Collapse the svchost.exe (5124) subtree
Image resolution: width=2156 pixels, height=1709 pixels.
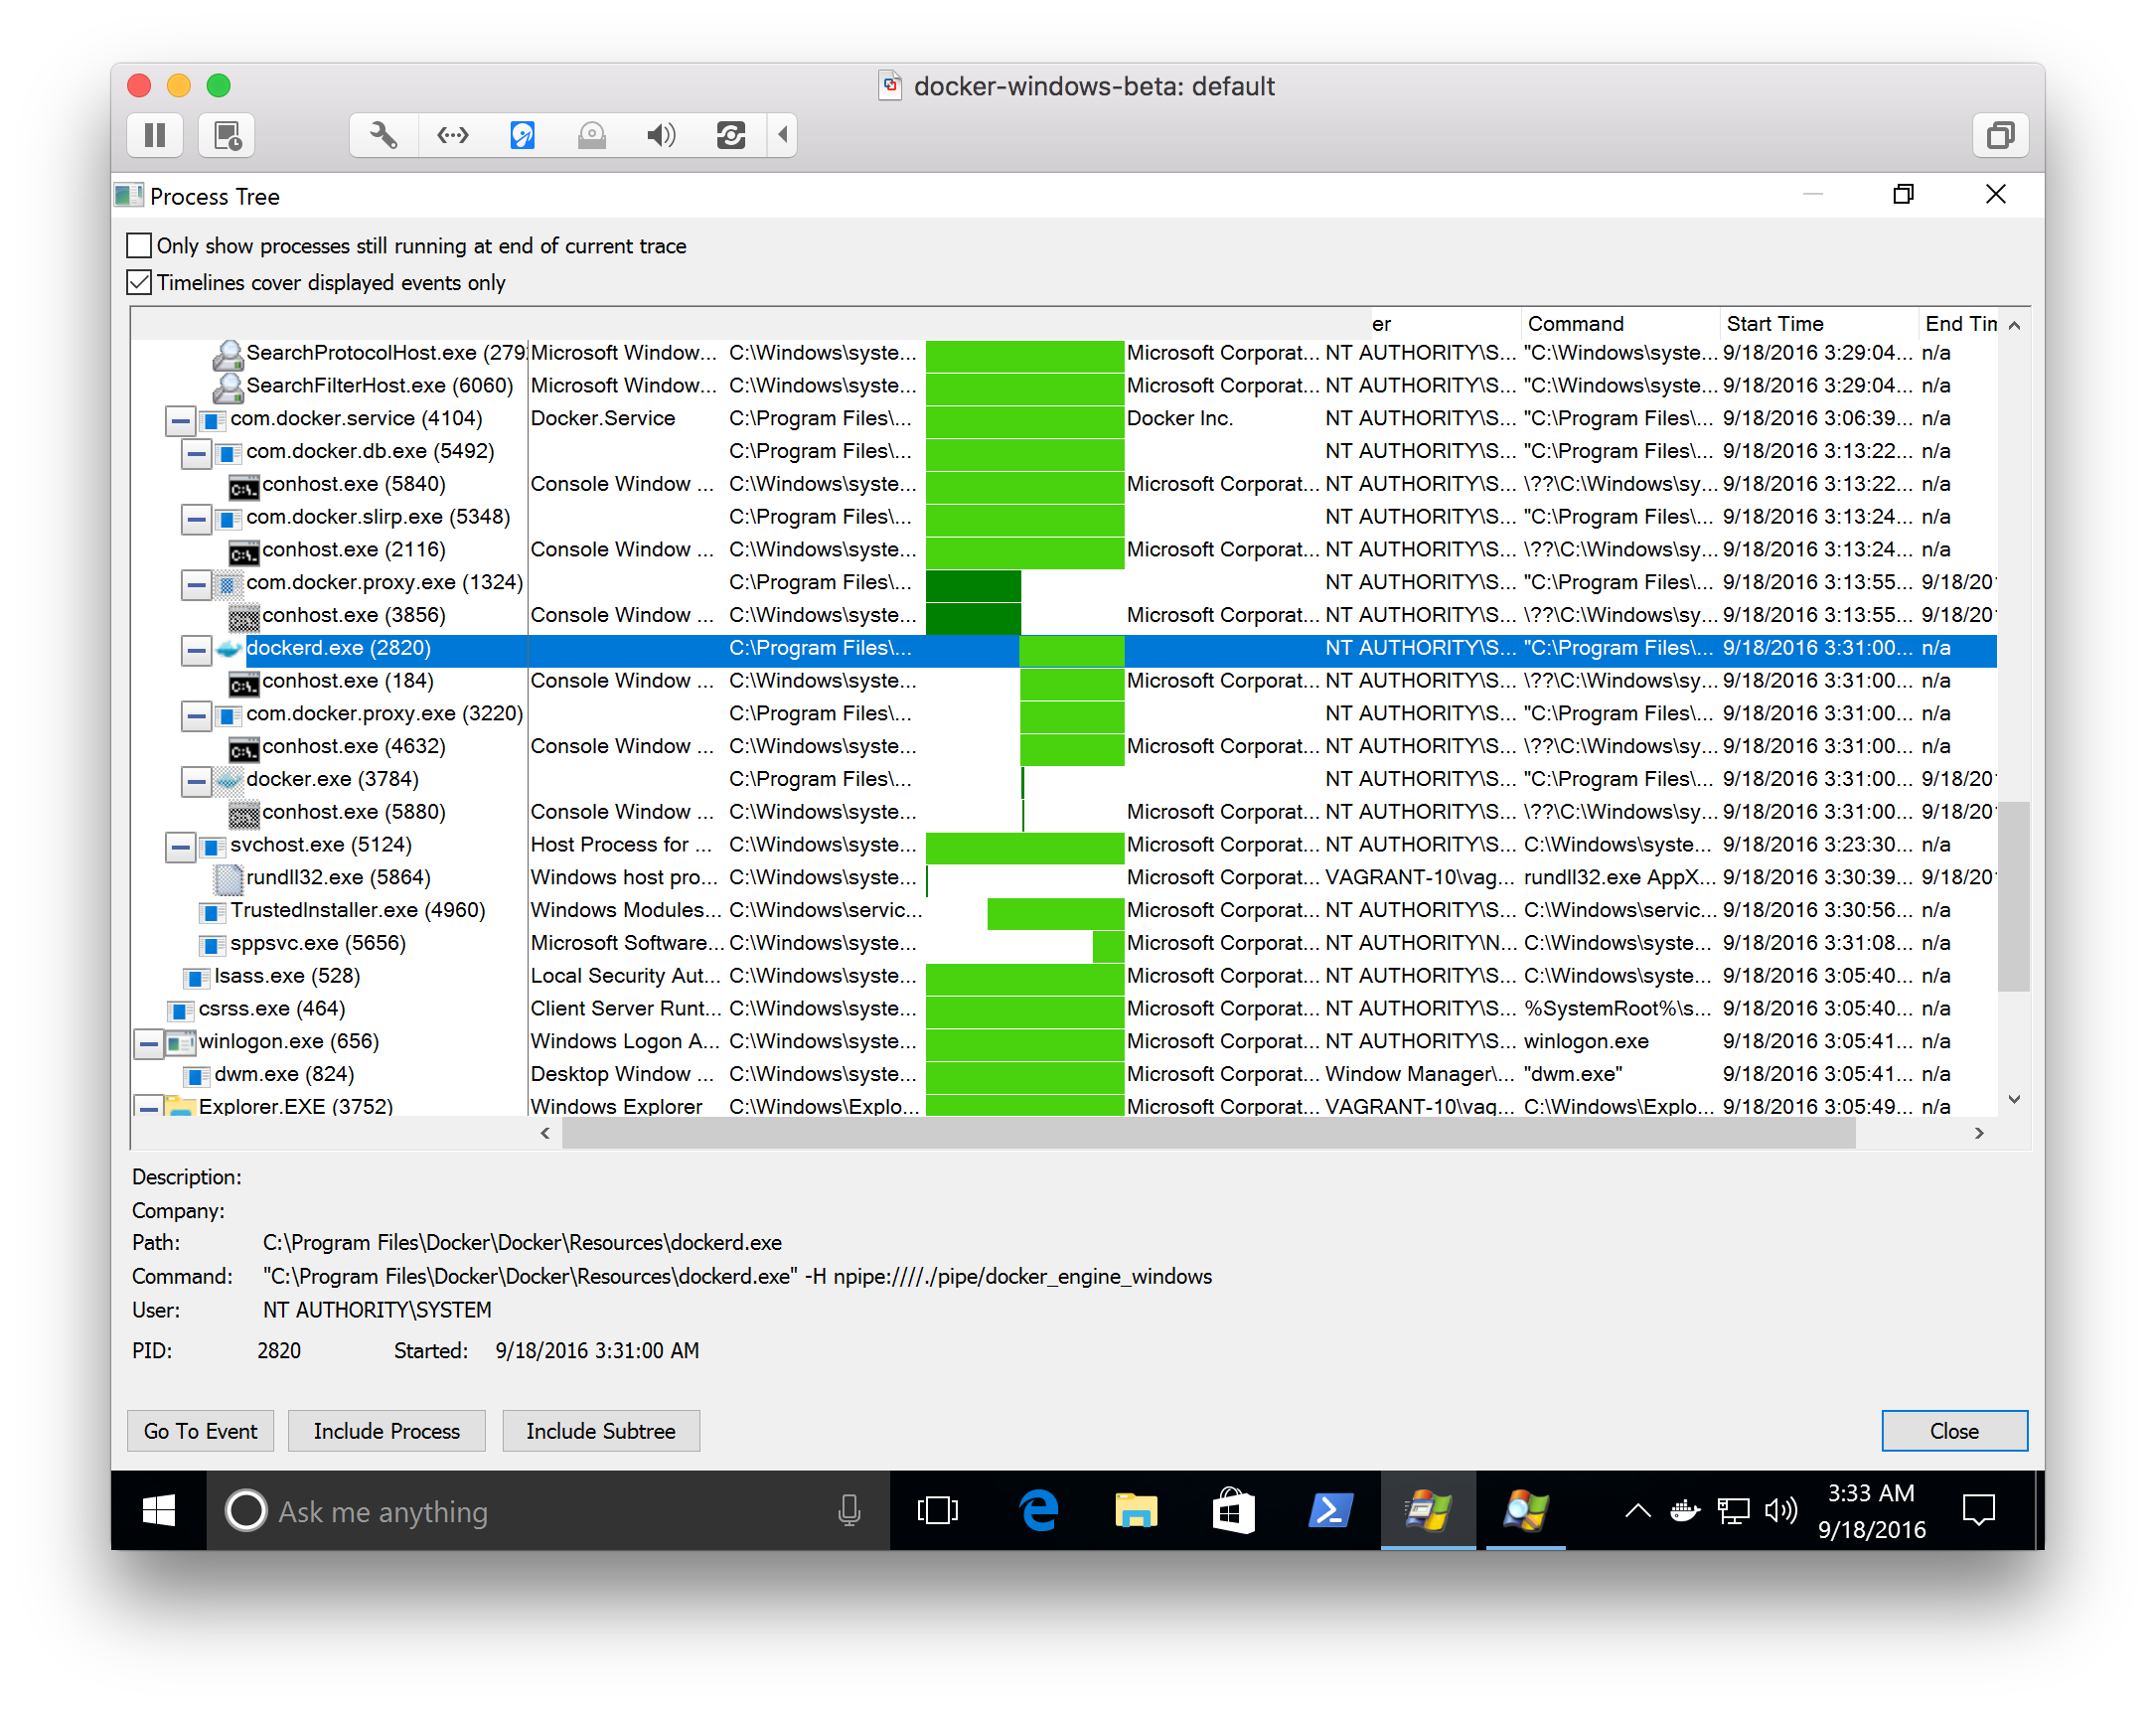point(180,847)
